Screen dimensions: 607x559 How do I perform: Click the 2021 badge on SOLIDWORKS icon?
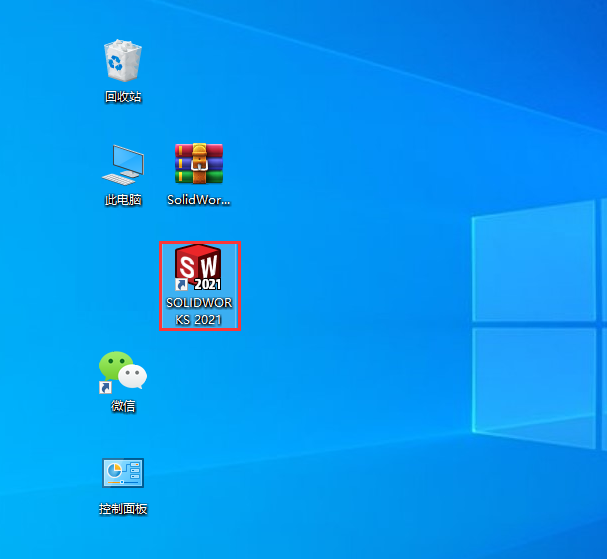(207, 284)
